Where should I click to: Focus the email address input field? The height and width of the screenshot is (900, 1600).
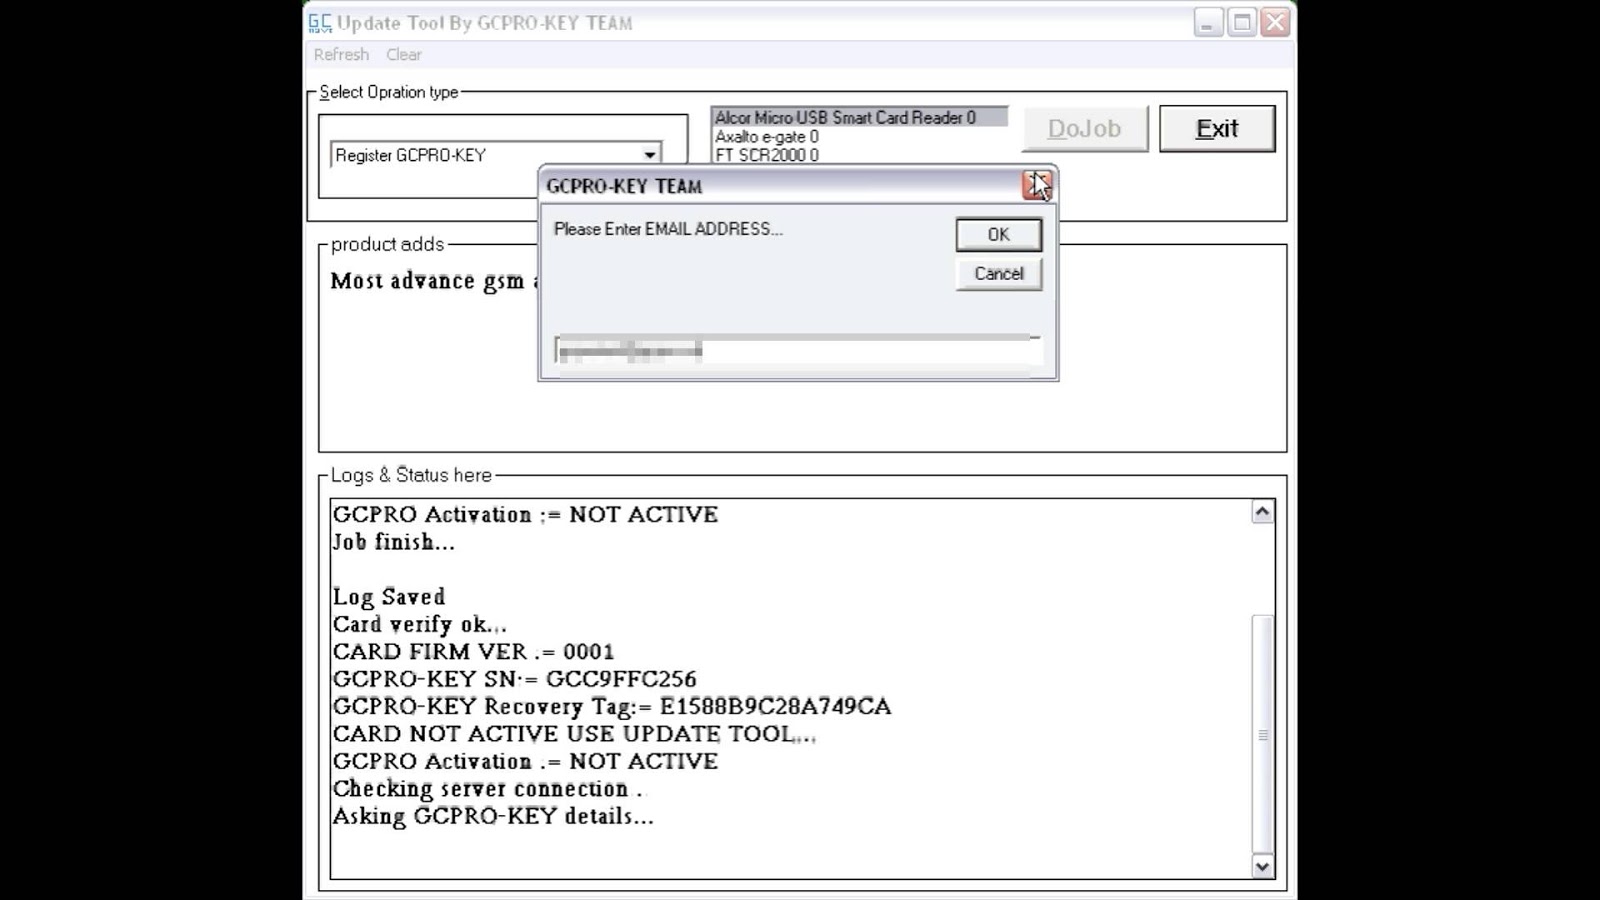coord(797,351)
